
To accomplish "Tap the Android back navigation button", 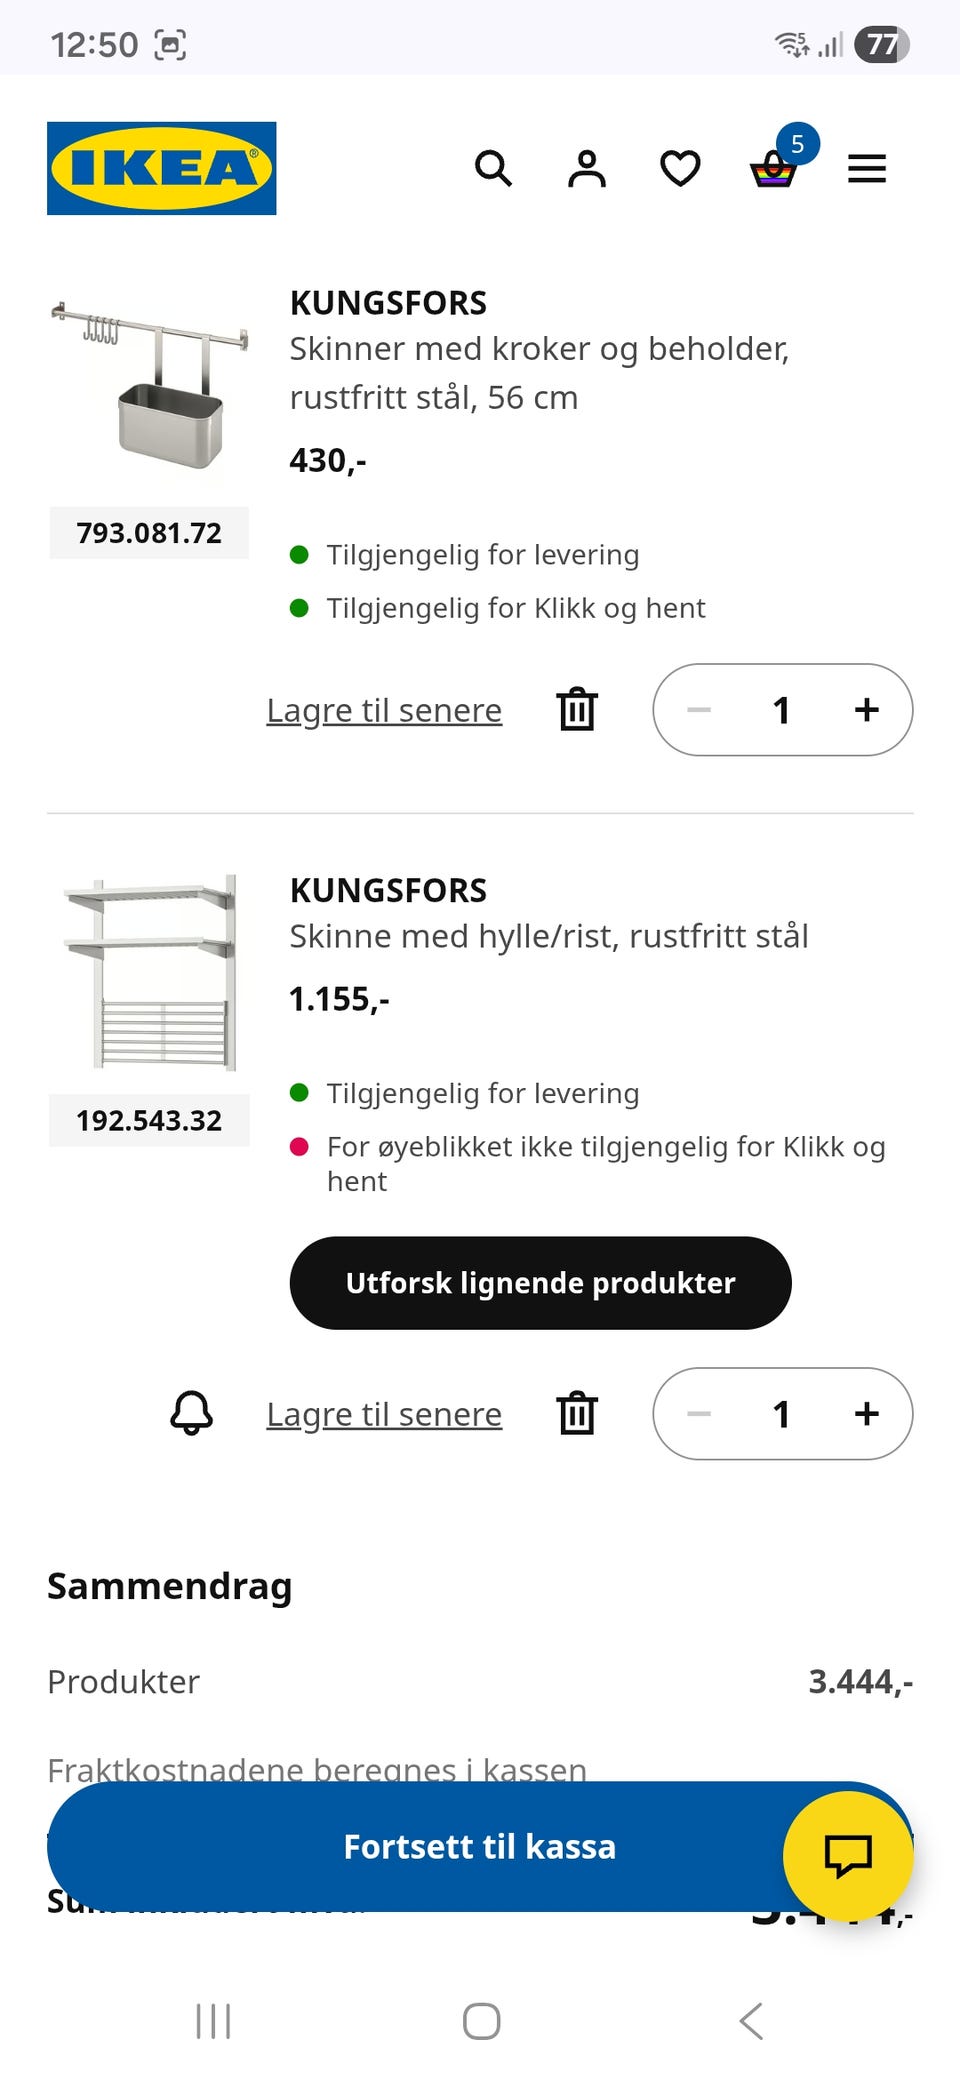I will click(x=752, y=2021).
